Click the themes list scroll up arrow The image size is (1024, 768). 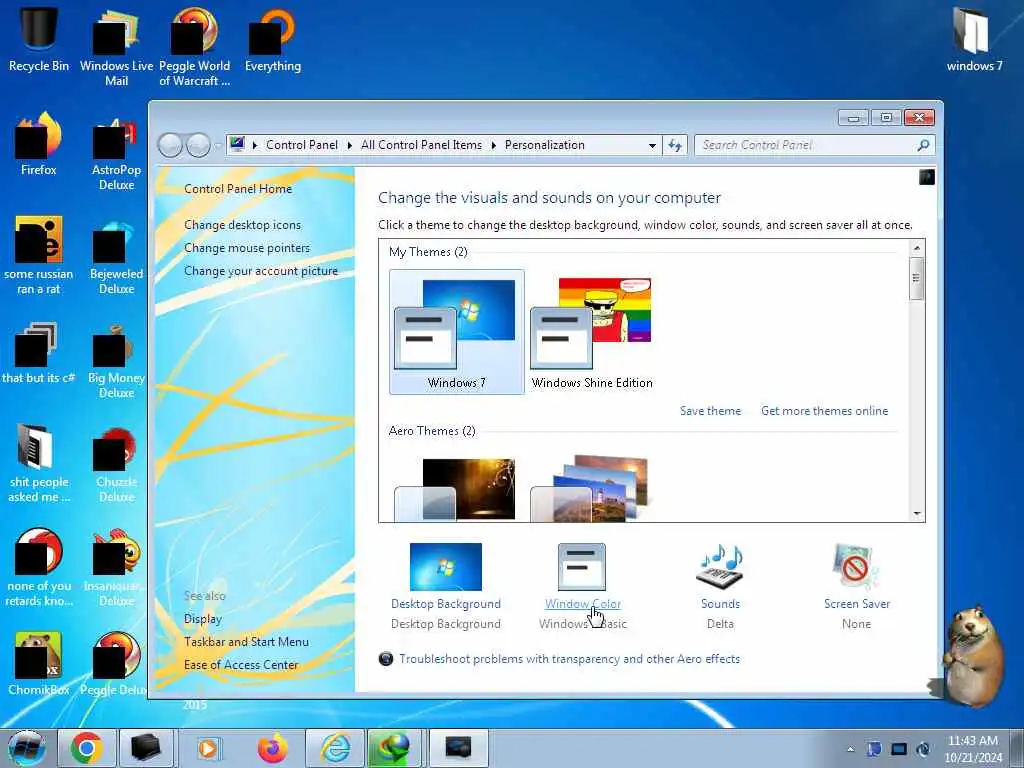[916, 248]
